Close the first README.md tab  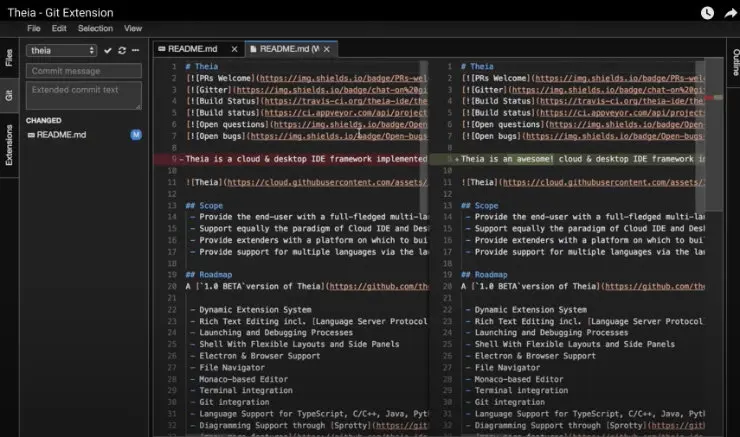(234, 49)
